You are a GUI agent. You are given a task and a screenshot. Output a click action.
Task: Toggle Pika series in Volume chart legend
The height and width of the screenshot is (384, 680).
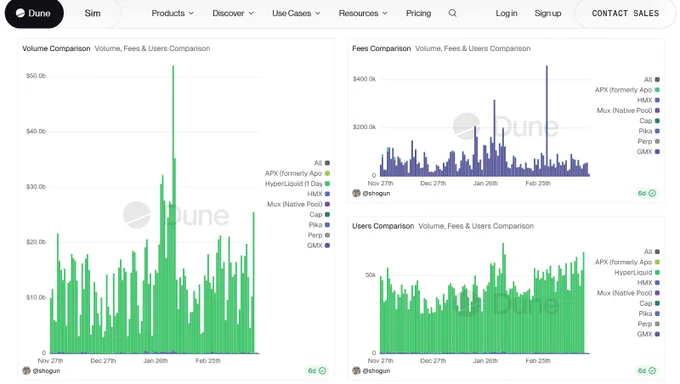tap(319, 225)
